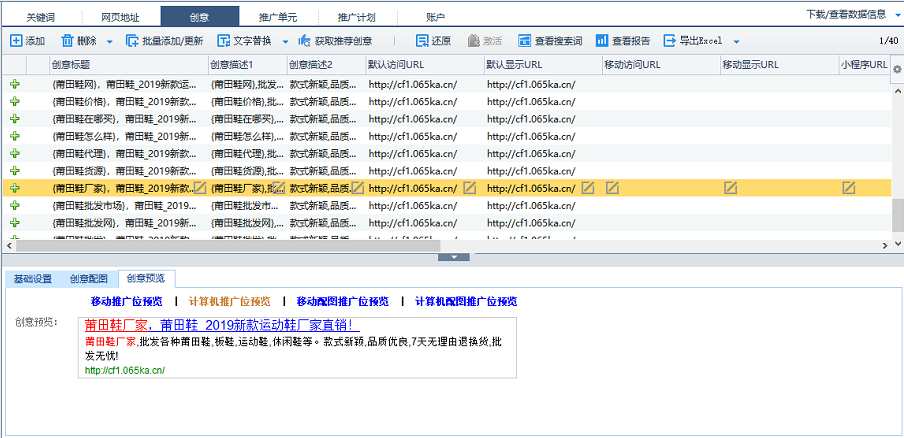Open the 导出Excel dropdown arrow
This screenshot has height=438, width=904.
[x=736, y=42]
